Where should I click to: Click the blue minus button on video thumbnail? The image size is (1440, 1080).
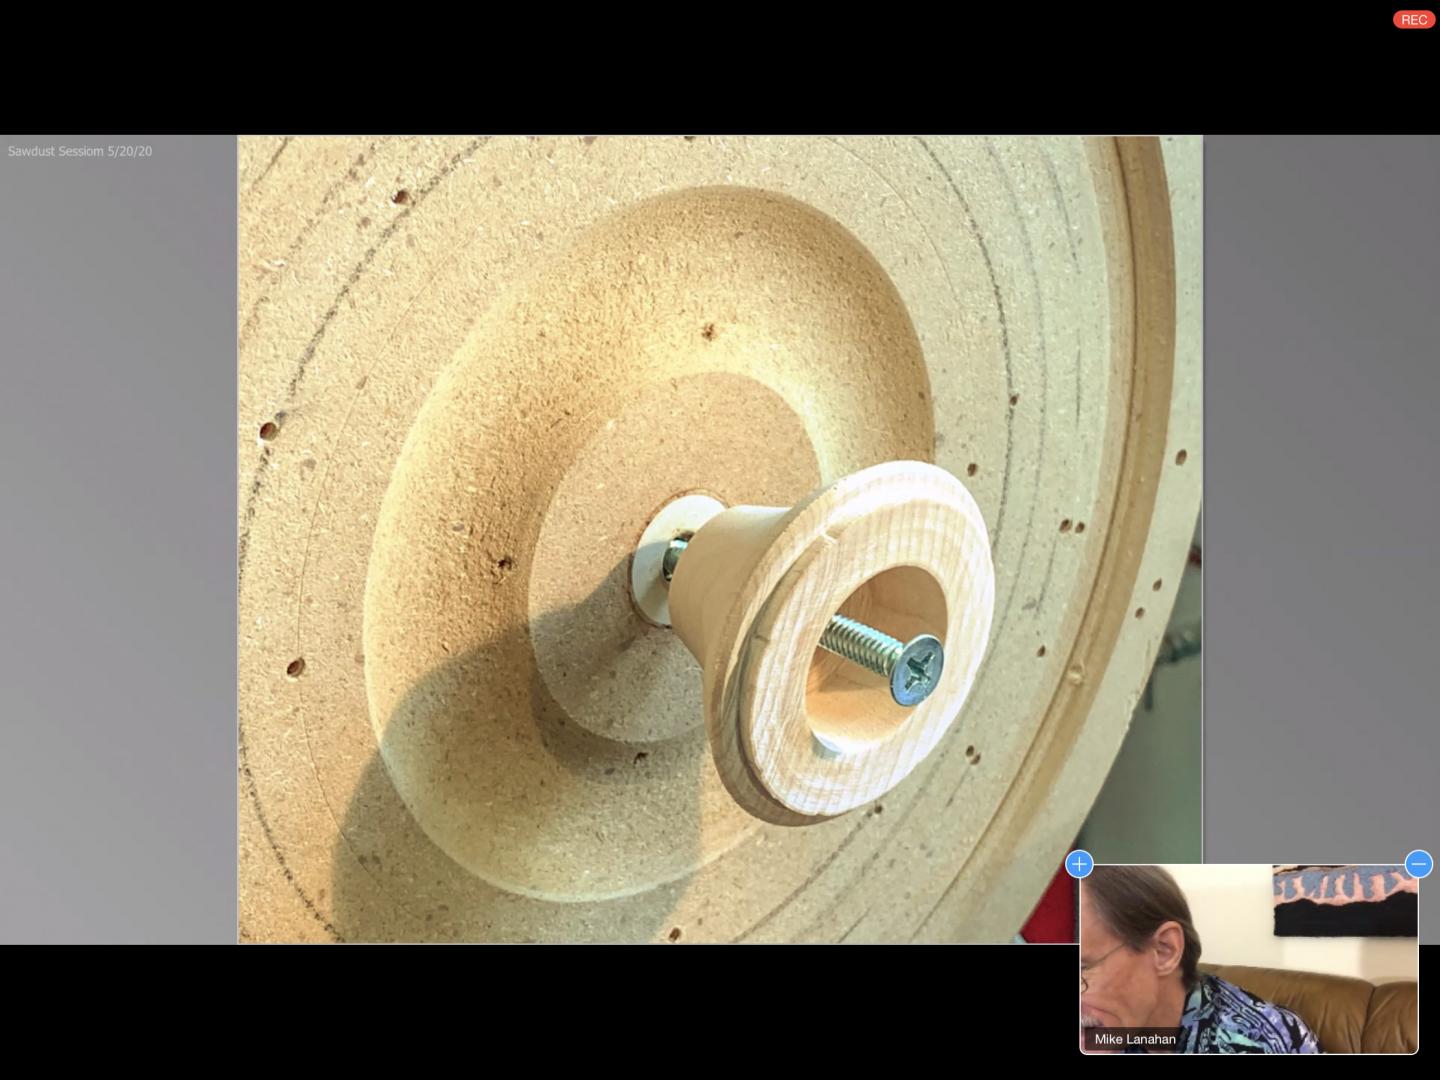coord(1418,864)
